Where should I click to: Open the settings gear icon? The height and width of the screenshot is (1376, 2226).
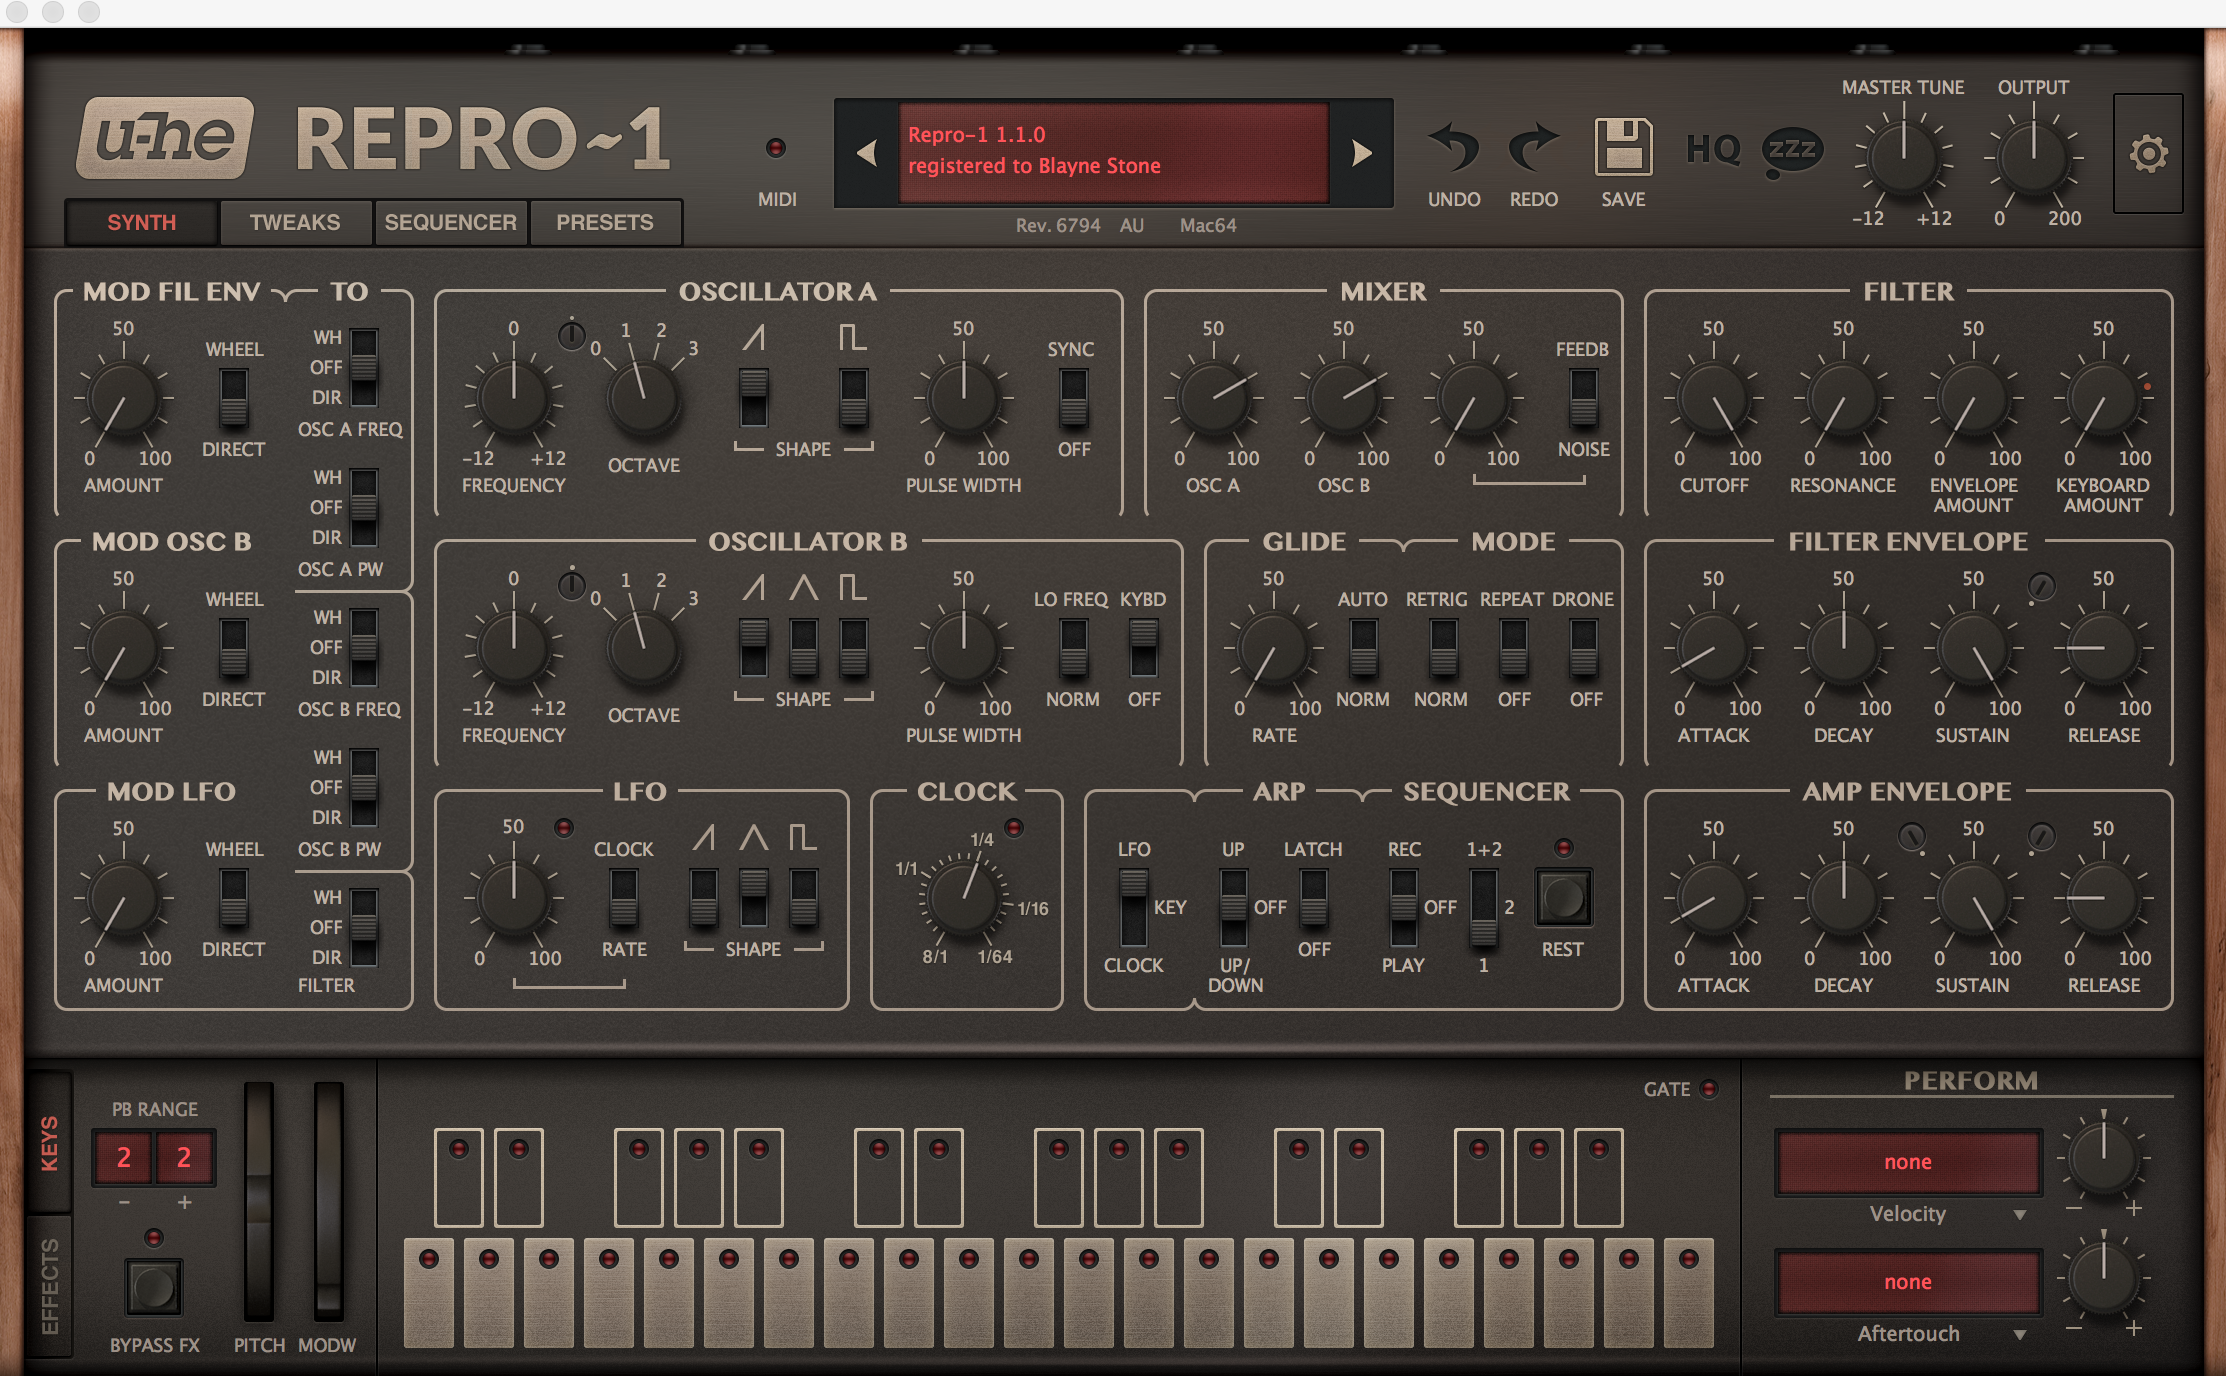click(x=2147, y=154)
